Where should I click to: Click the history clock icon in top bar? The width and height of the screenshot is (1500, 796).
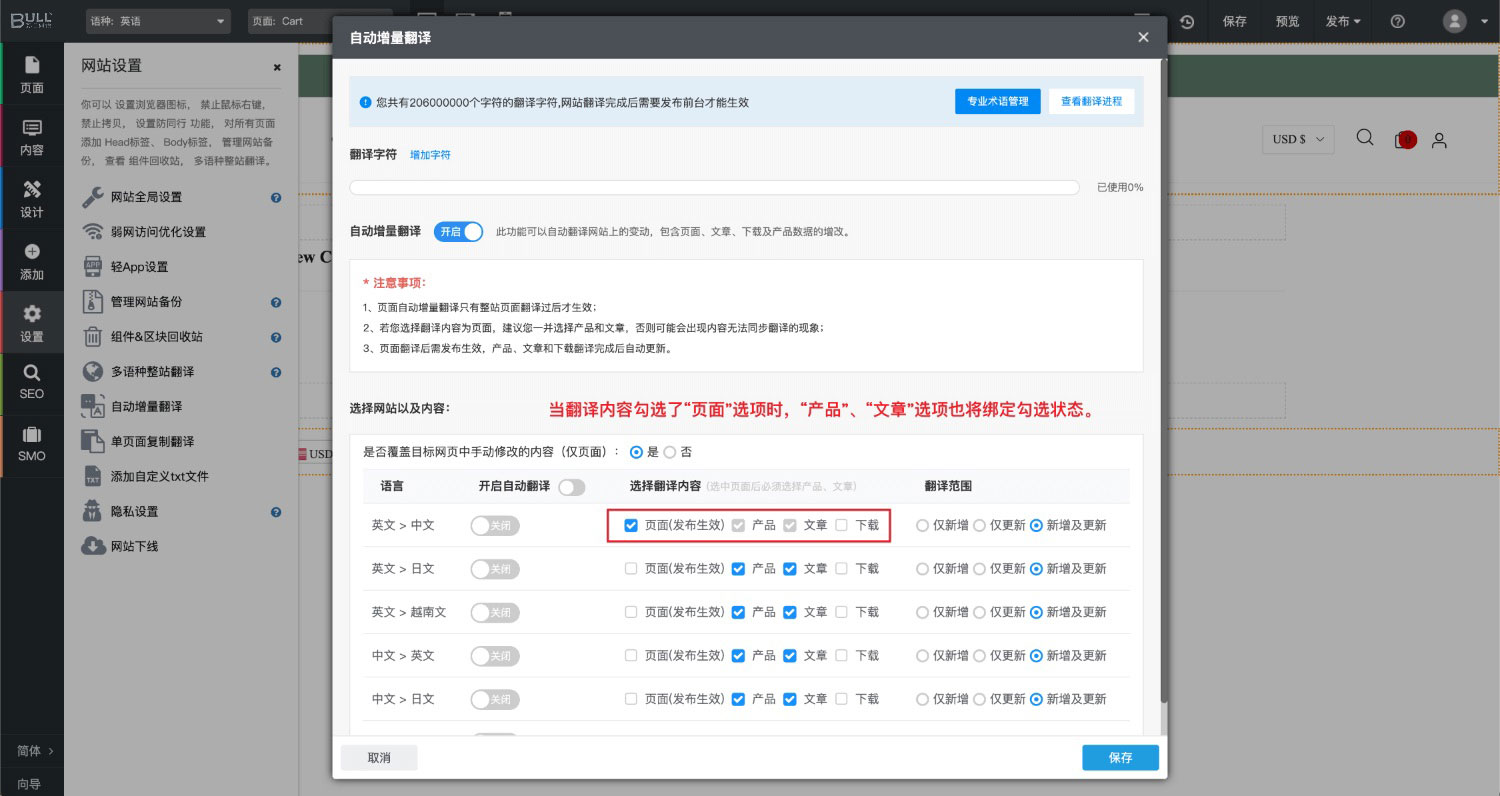click(x=1187, y=21)
